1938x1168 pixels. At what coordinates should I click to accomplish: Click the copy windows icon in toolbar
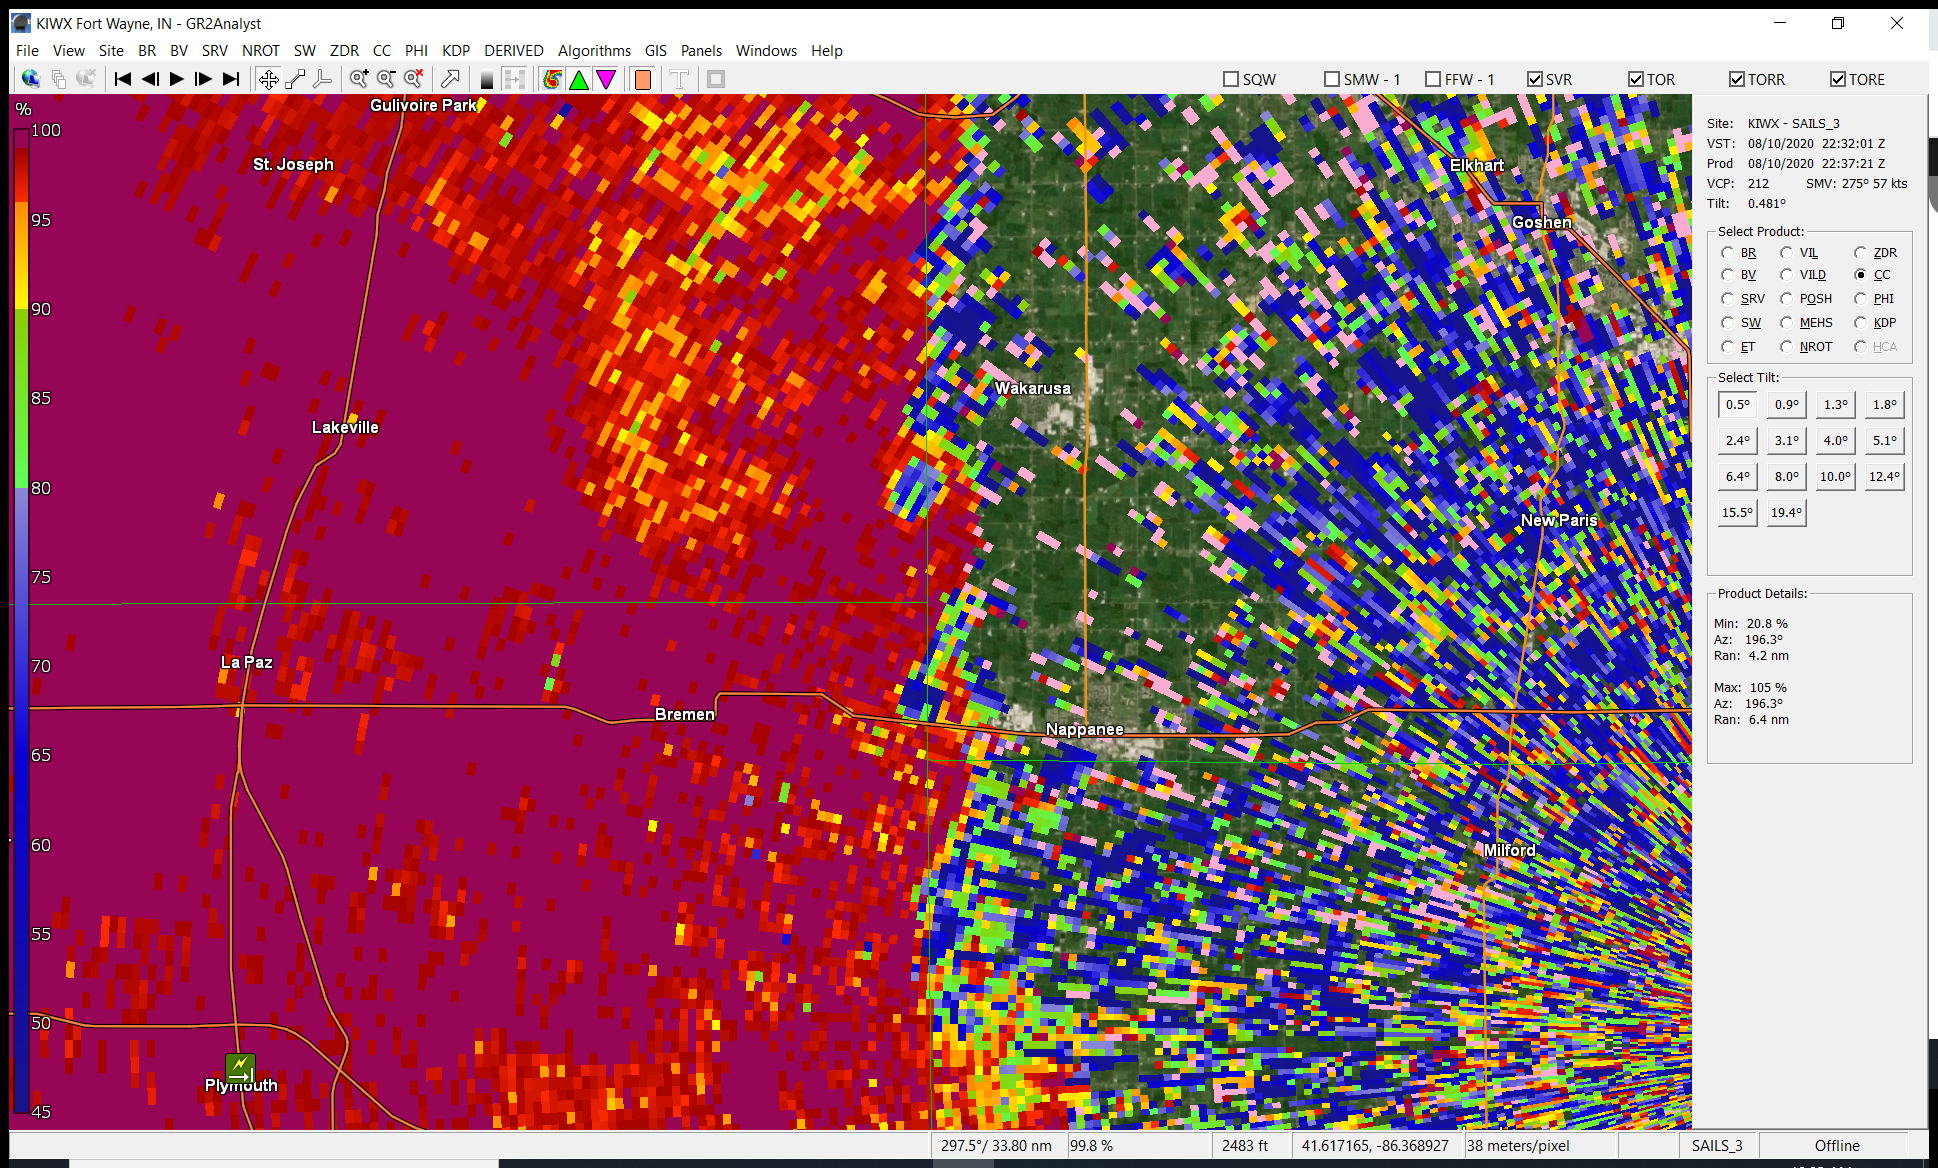click(x=59, y=79)
